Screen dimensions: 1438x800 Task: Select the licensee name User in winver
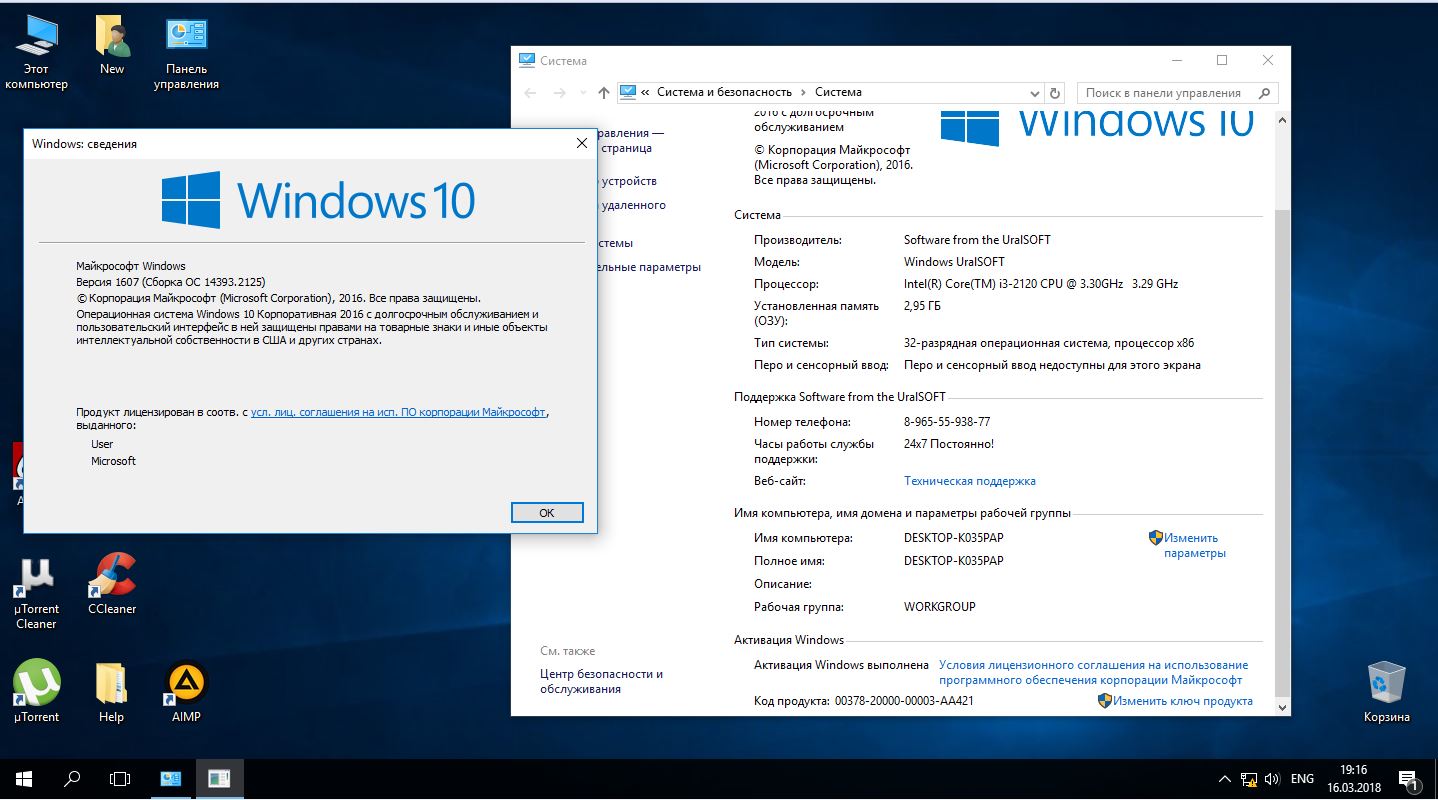tap(102, 444)
